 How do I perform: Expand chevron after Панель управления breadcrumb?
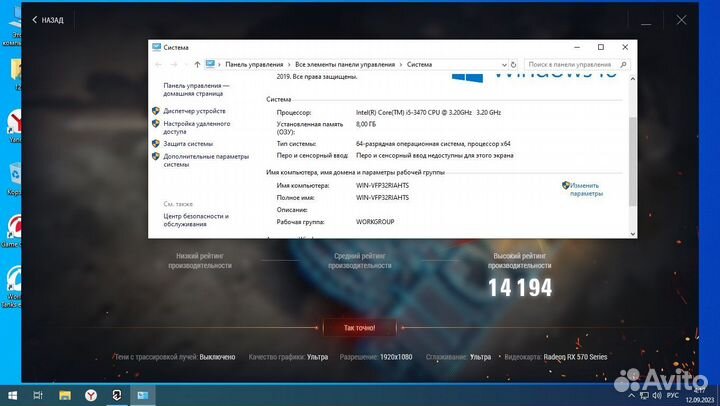coord(289,65)
